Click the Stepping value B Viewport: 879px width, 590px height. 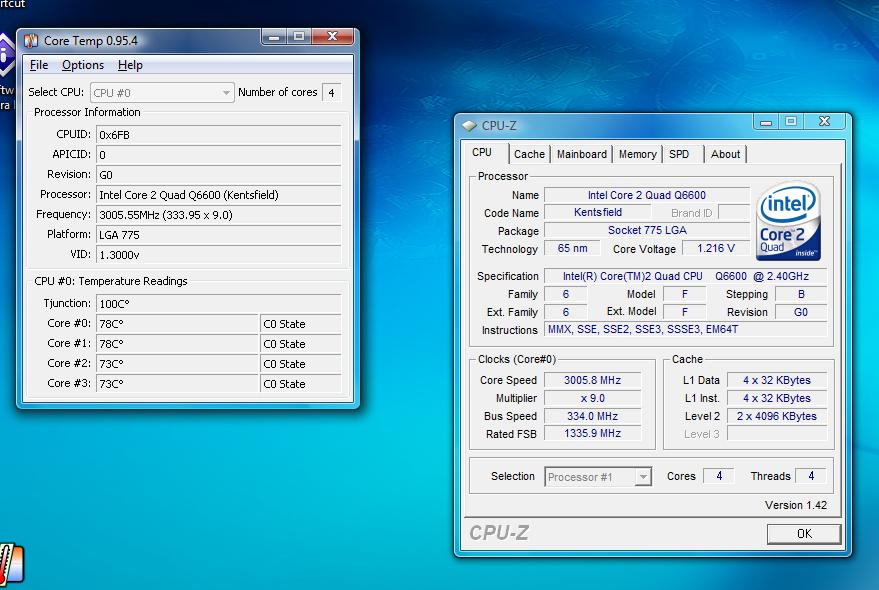point(801,294)
